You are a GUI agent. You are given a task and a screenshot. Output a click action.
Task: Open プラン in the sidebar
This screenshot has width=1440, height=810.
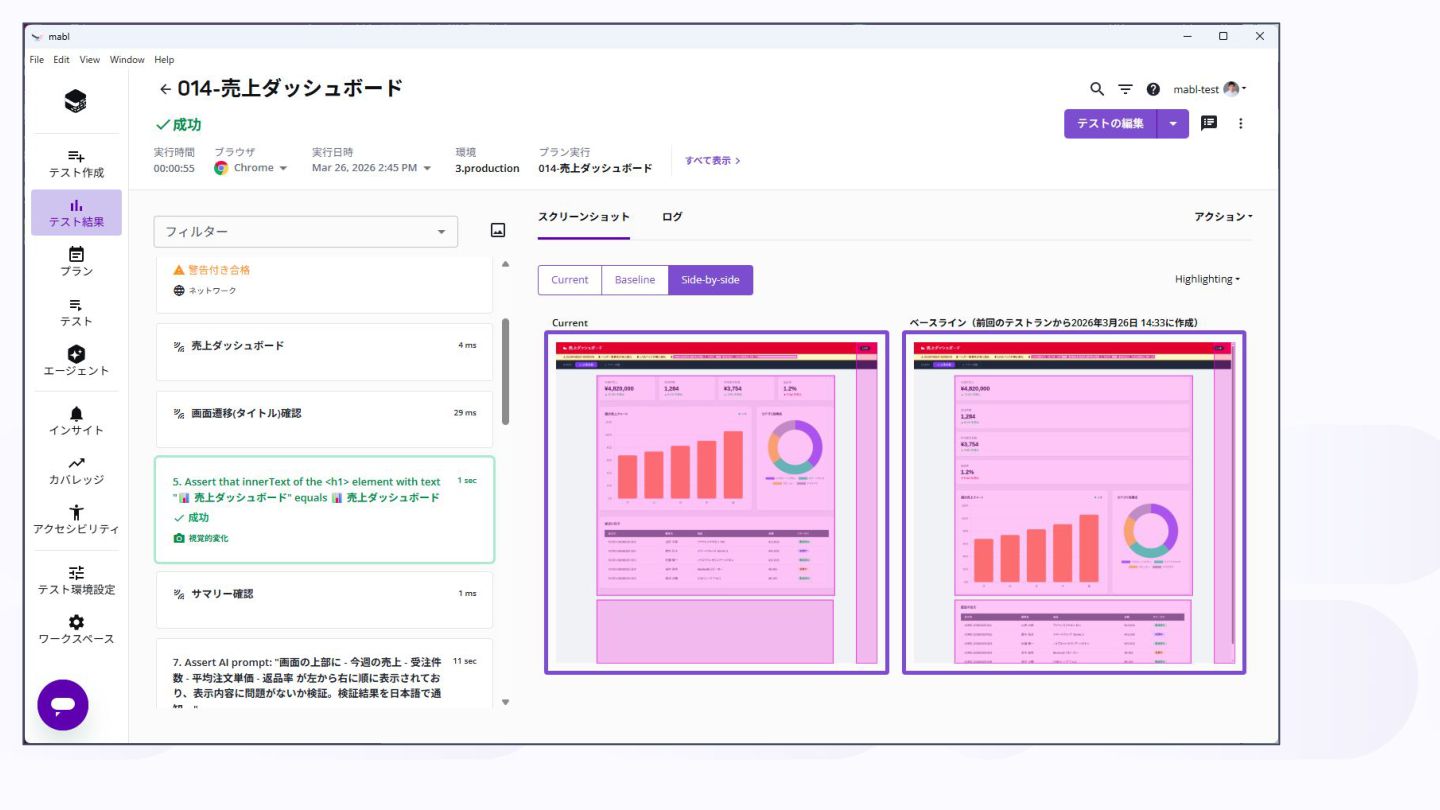click(x=76, y=262)
